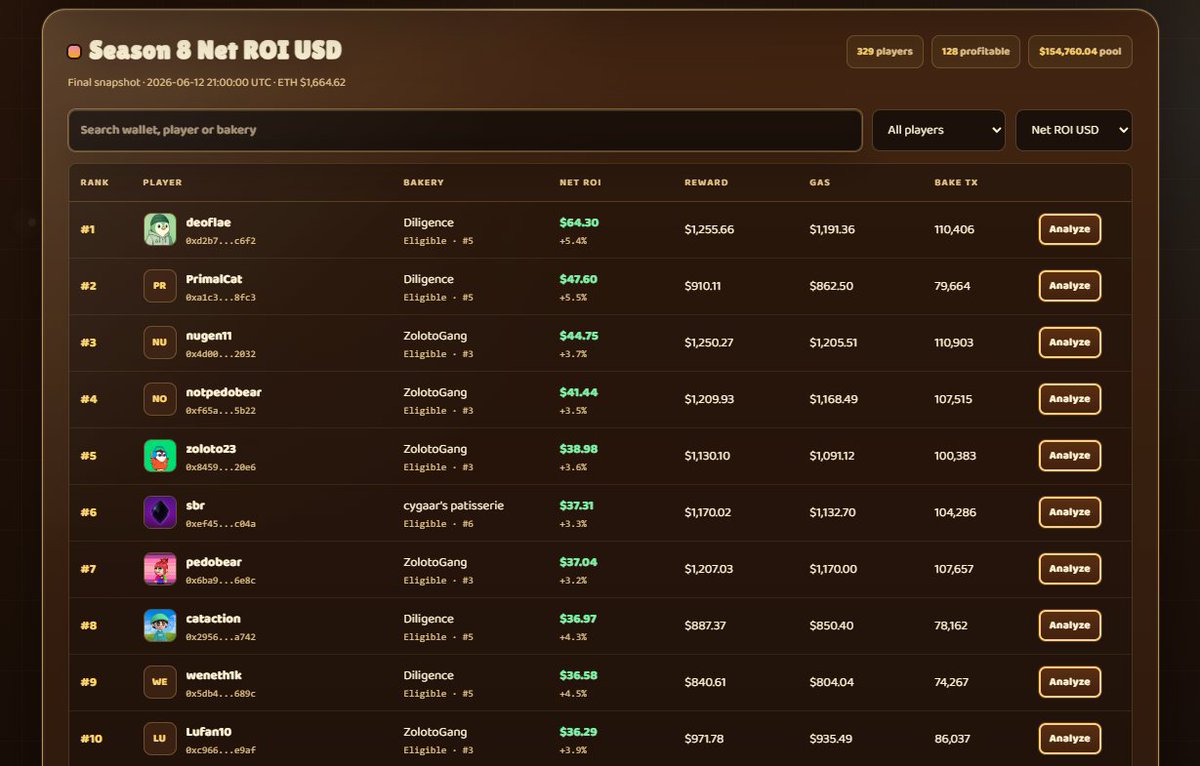Click net ROI value $47.60
Screen dimensions: 1200x766
click(x=579, y=279)
